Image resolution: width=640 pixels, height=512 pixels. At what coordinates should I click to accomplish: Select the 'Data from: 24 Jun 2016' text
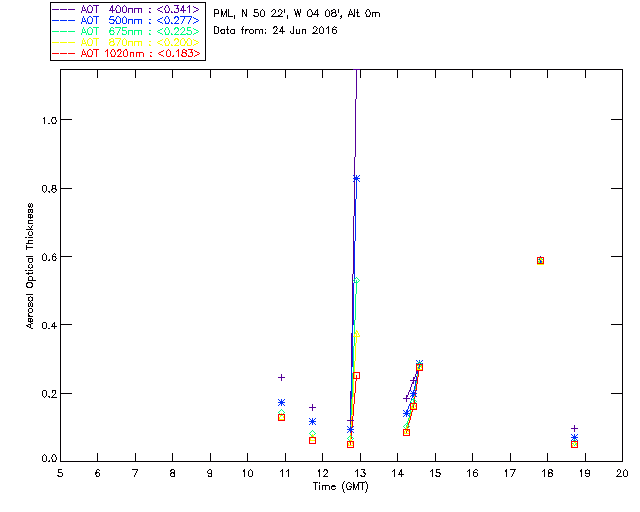(275, 31)
